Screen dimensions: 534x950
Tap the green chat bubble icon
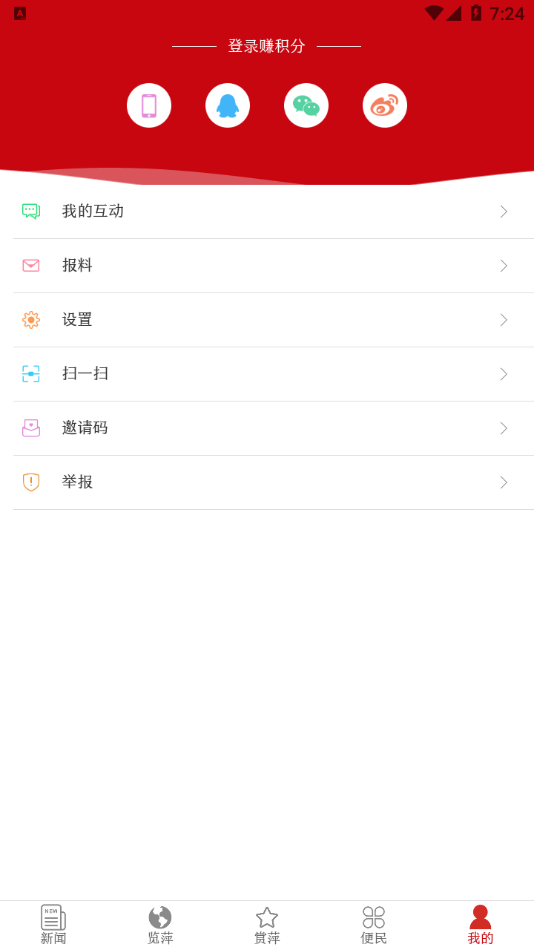[x=31, y=211]
